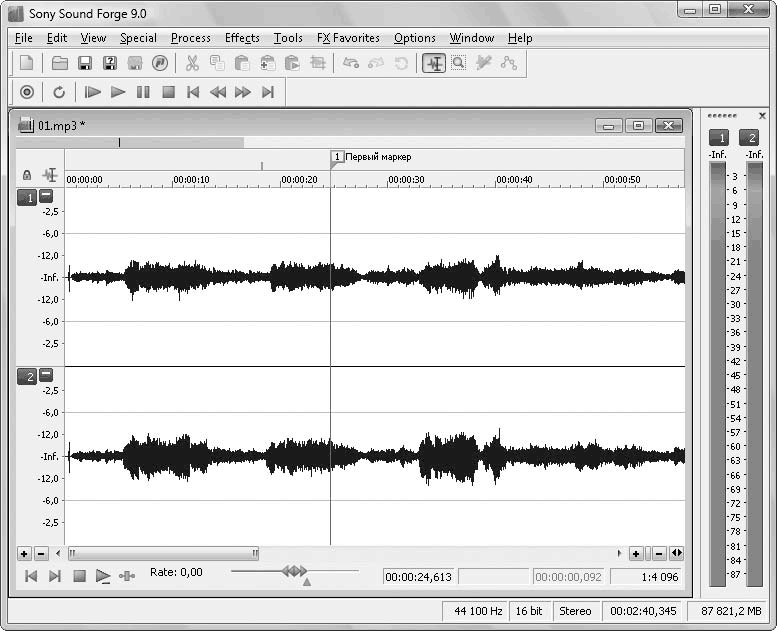
Task: Click the Cut scissors icon
Action: click(x=192, y=63)
